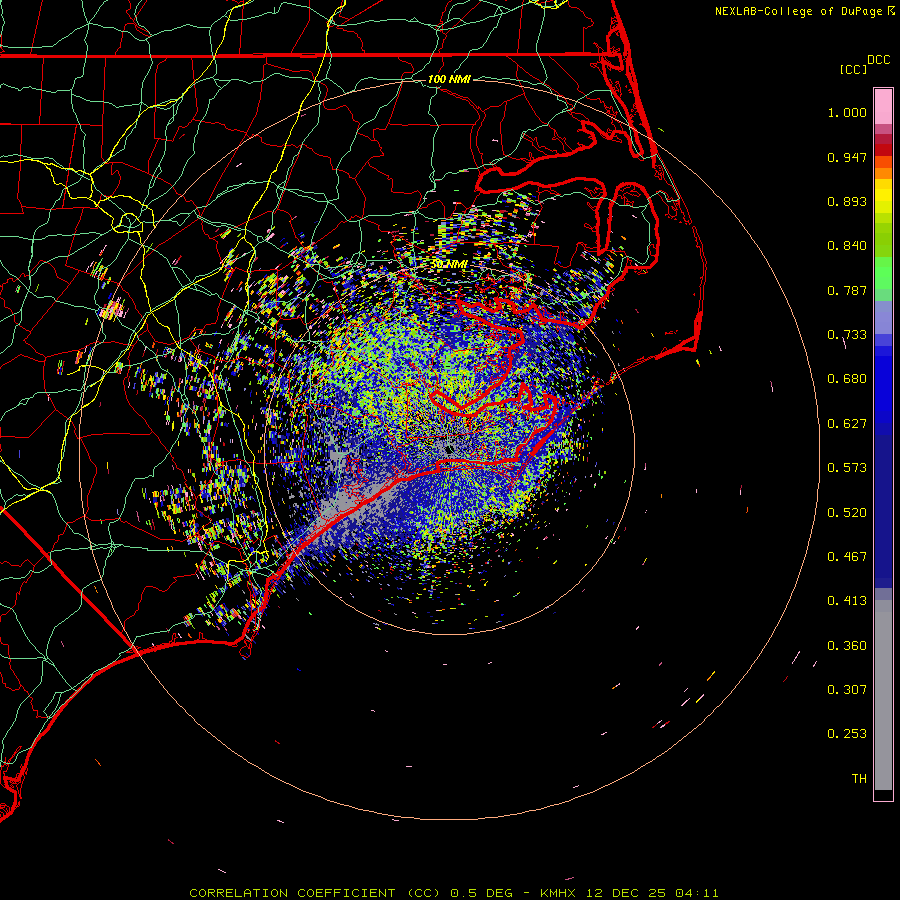The height and width of the screenshot is (900, 900).
Task: Click the 0.840 scale value
Action: click(x=847, y=246)
